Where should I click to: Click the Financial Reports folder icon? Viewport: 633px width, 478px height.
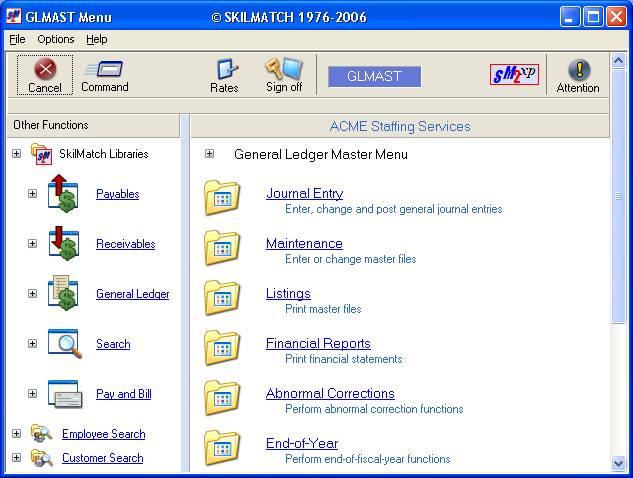[222, 348]
